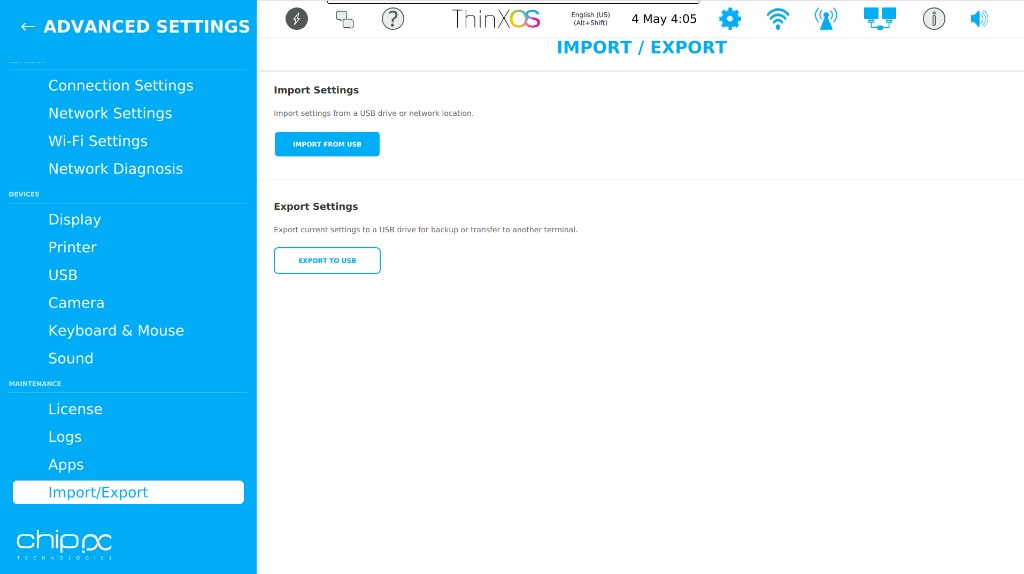Open Printer settings in the sidebar

(x=72, y=247)
